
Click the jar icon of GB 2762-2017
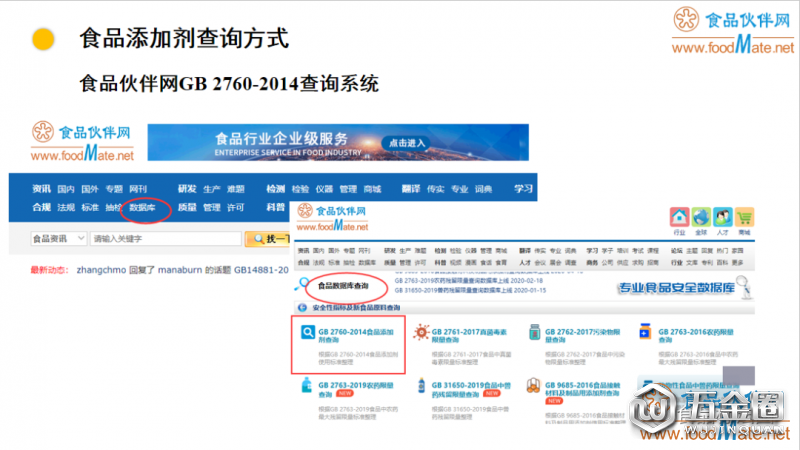pyautogui.click(x=534, y=332)
